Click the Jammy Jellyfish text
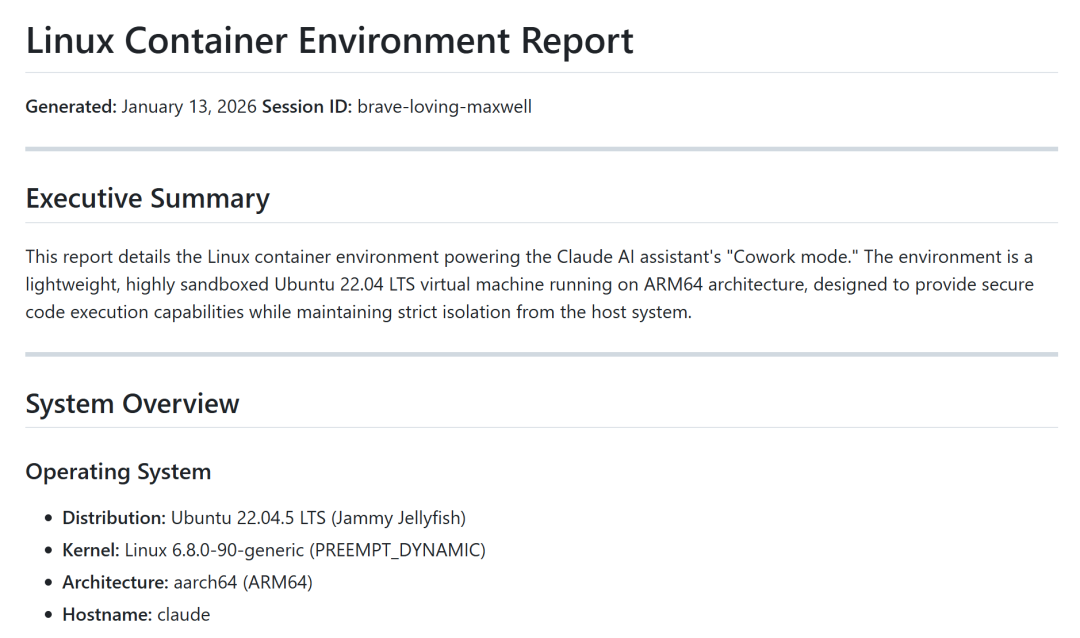Viewport: 1080px width, 638px height. coord(398,518)
